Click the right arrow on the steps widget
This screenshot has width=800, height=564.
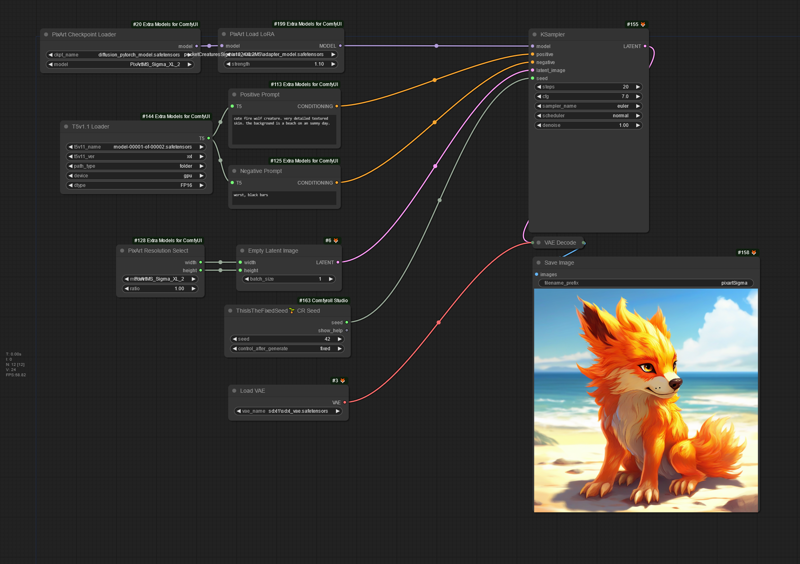(638, 87)
